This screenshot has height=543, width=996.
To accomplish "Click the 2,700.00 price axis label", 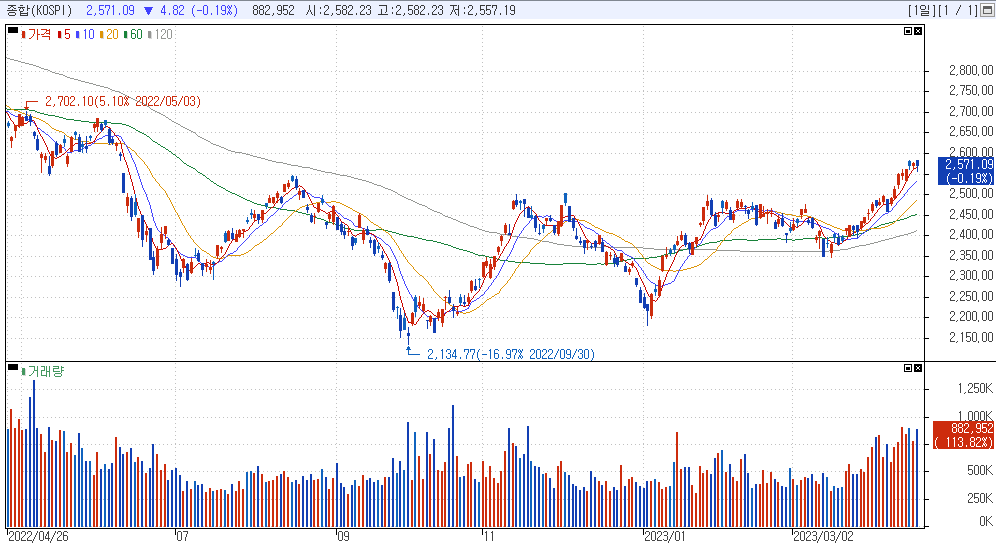I will [x=971, y=112].
